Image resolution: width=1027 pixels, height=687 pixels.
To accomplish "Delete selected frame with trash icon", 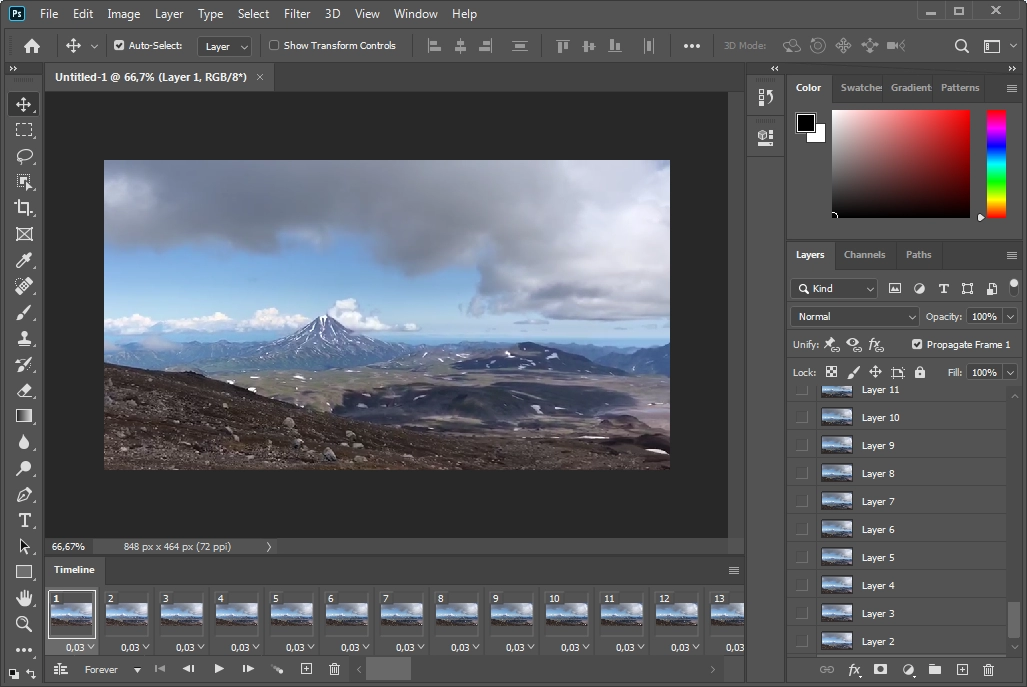I will (x=334, y=669).
